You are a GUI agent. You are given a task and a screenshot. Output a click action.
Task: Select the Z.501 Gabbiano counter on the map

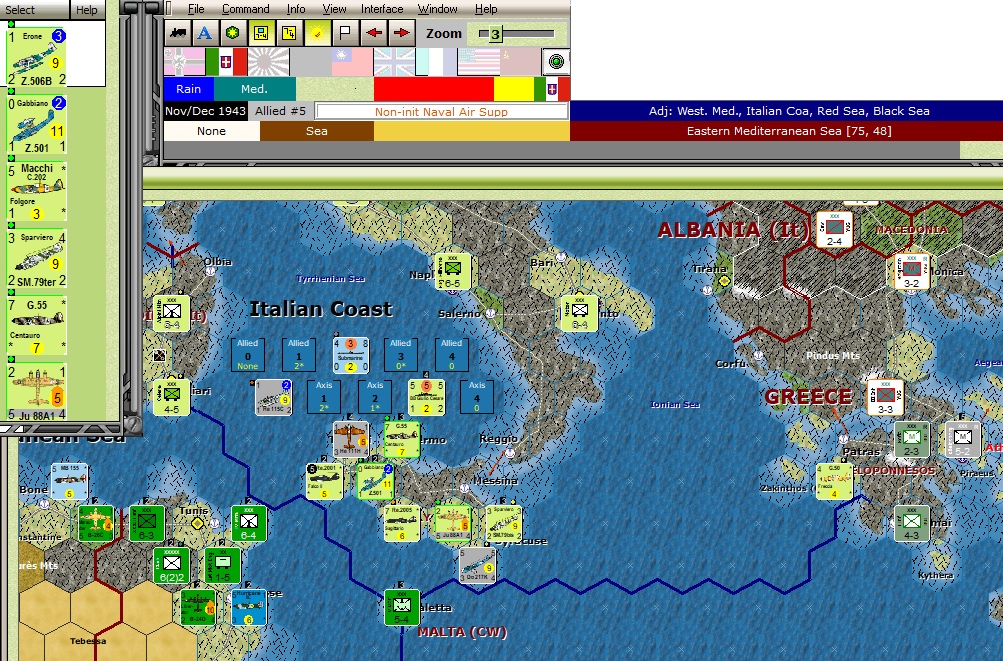coord(375,481)
